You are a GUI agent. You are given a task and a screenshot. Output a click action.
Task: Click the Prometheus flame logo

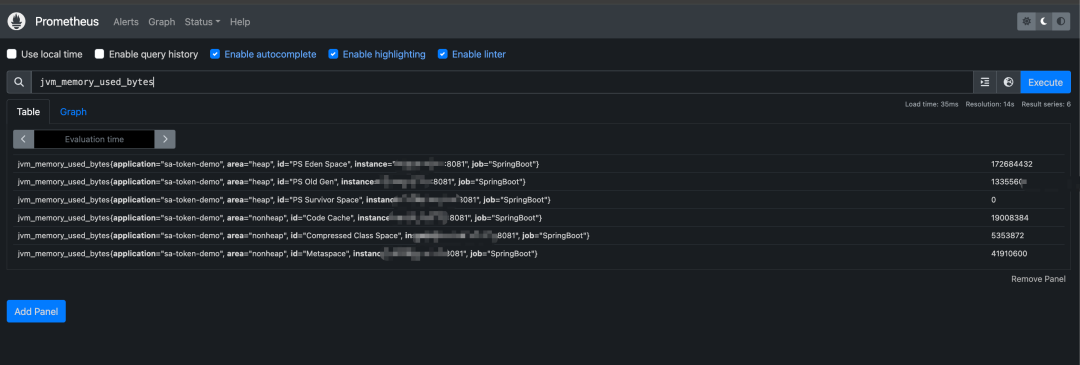(17, 21)
